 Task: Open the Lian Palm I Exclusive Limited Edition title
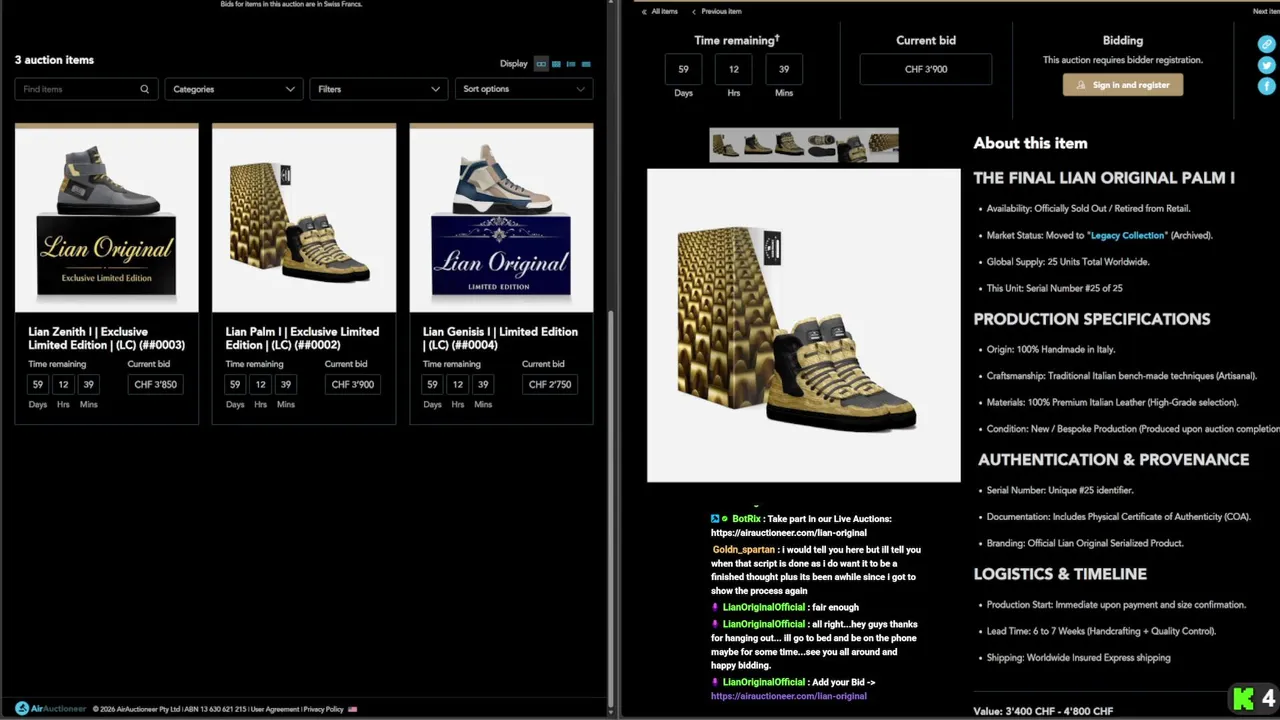point(302,338)
